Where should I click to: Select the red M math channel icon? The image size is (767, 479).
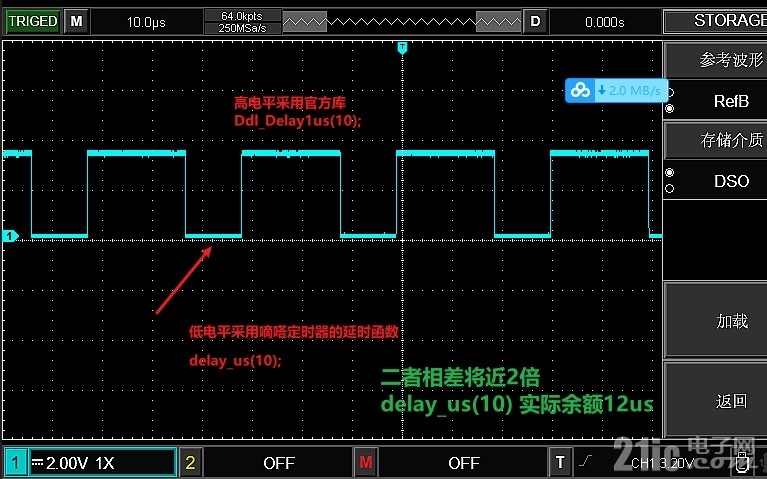[x=365, y=462]
